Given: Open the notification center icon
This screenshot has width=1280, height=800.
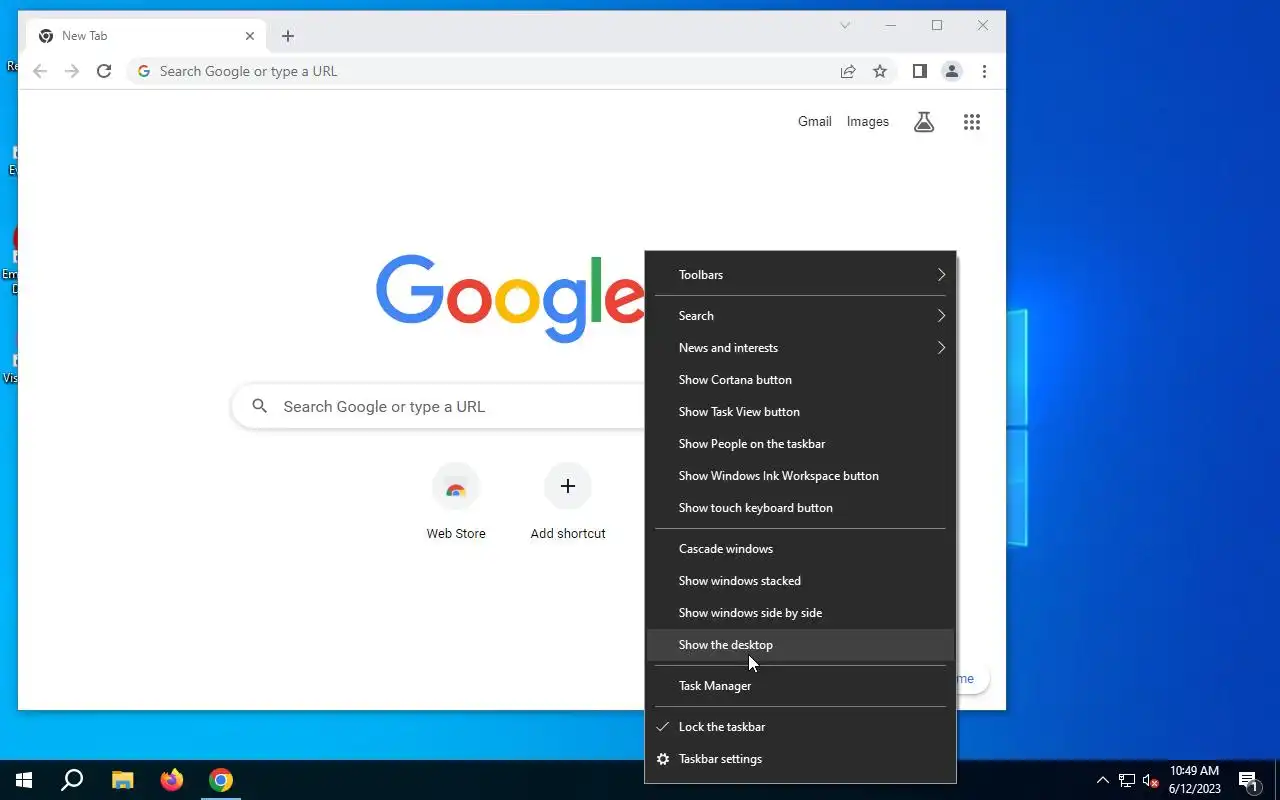Looking at the screenshot, I should [x=1248, y=780].
